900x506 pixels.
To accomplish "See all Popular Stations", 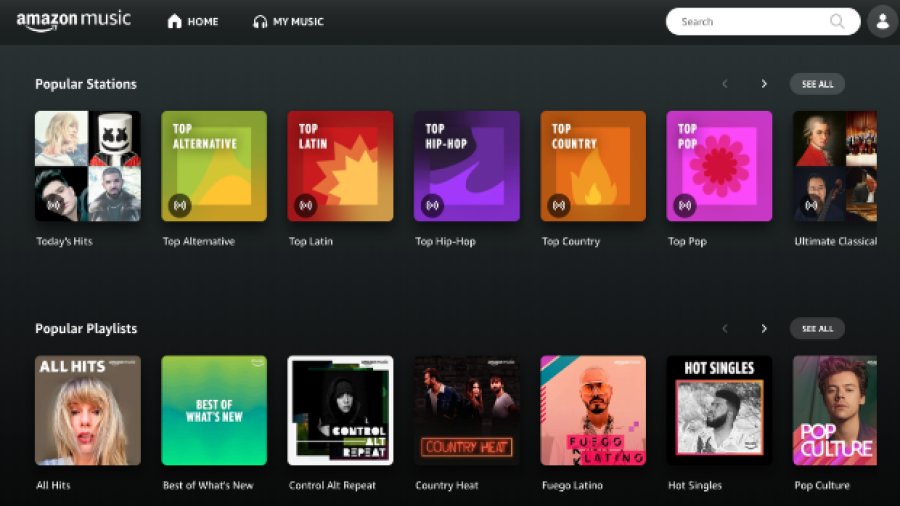I will click(x=817, y=84).
